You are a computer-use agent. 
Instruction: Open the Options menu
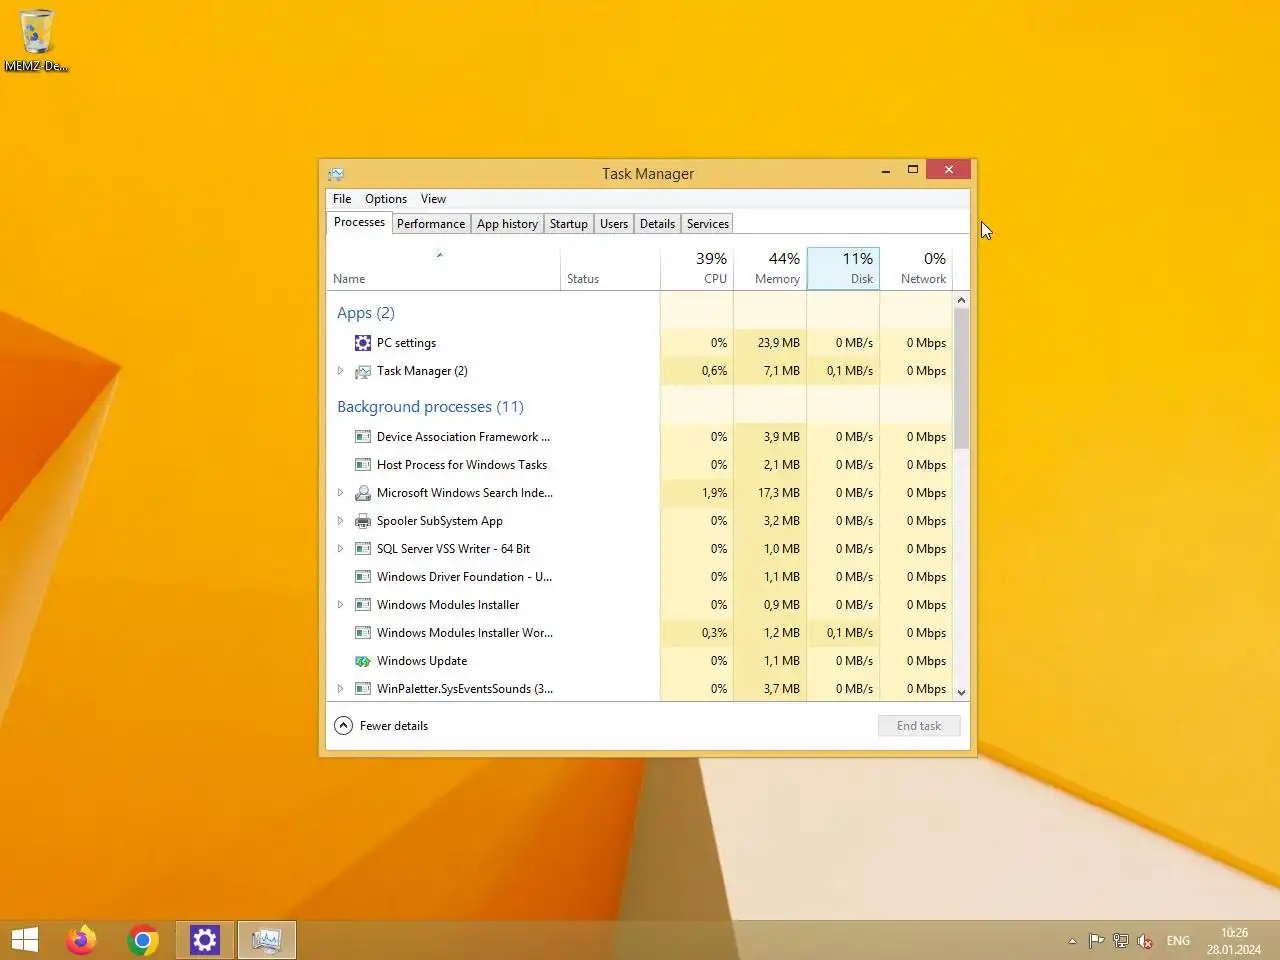coord(386,199)
